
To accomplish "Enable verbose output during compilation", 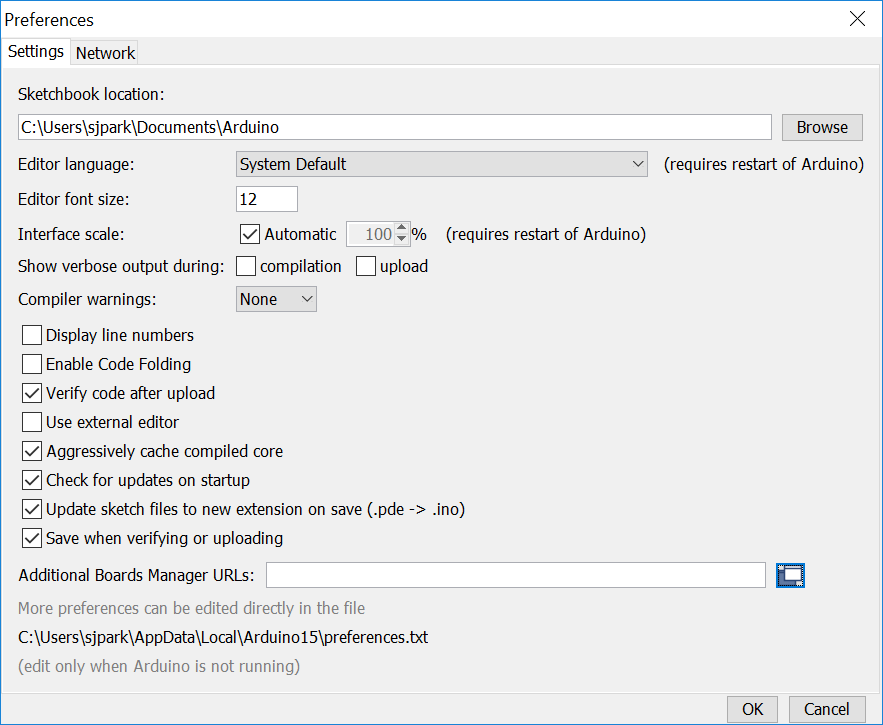I will [246, 266].
